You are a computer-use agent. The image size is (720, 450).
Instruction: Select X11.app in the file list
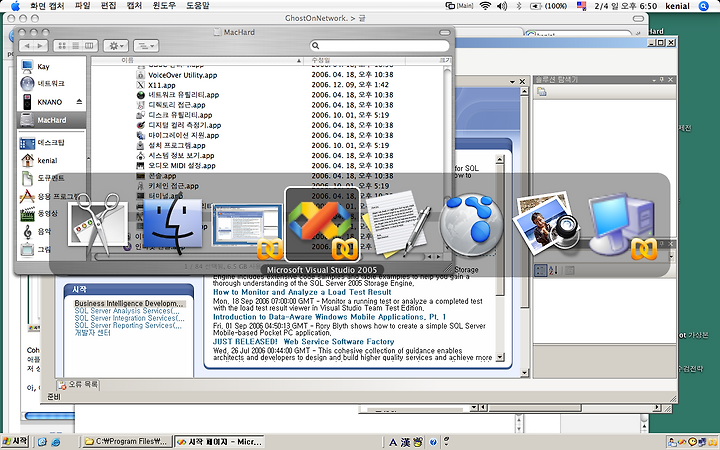point(162,85)
